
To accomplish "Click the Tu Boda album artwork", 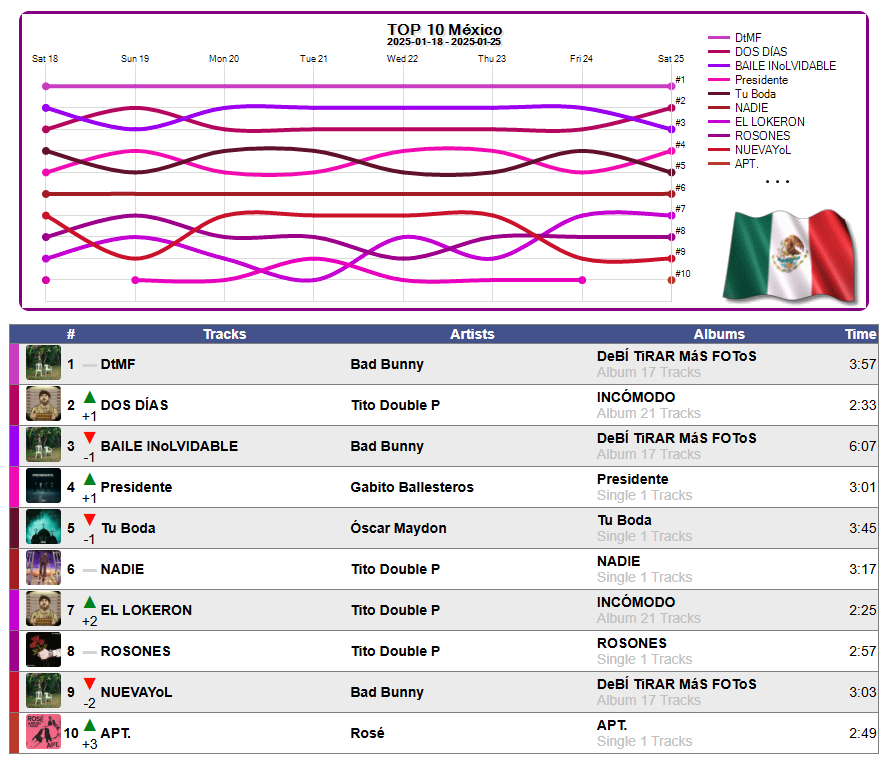I will (x=43, y=528).
